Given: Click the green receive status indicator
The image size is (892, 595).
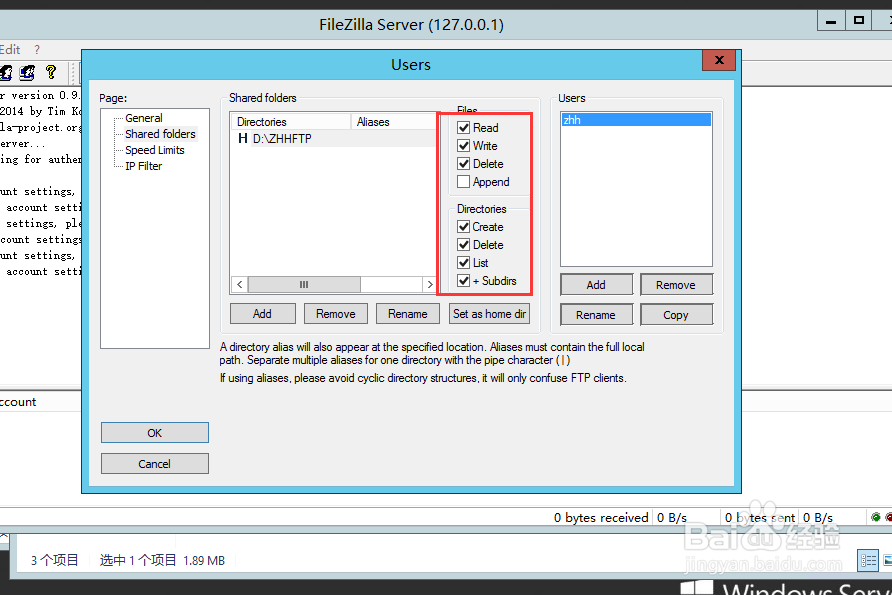Looking at the screenshot, I should pos(876,517).
